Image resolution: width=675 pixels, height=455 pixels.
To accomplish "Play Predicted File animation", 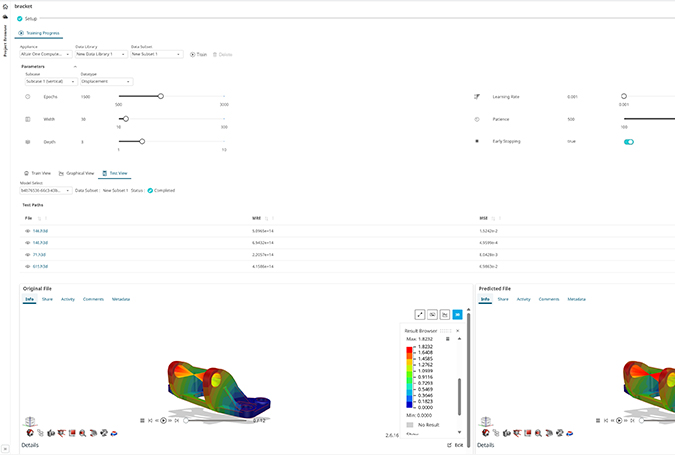I will 619,421.
